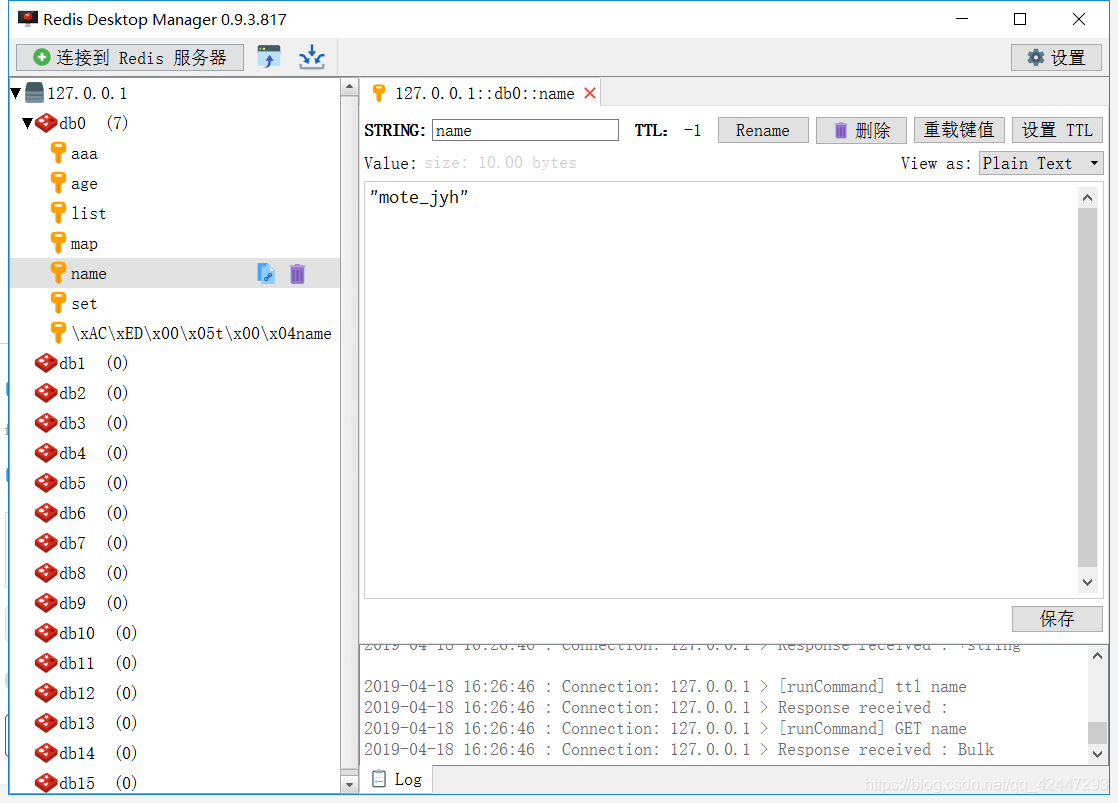Click the key name input field
1118x803 pixels.
525,131
